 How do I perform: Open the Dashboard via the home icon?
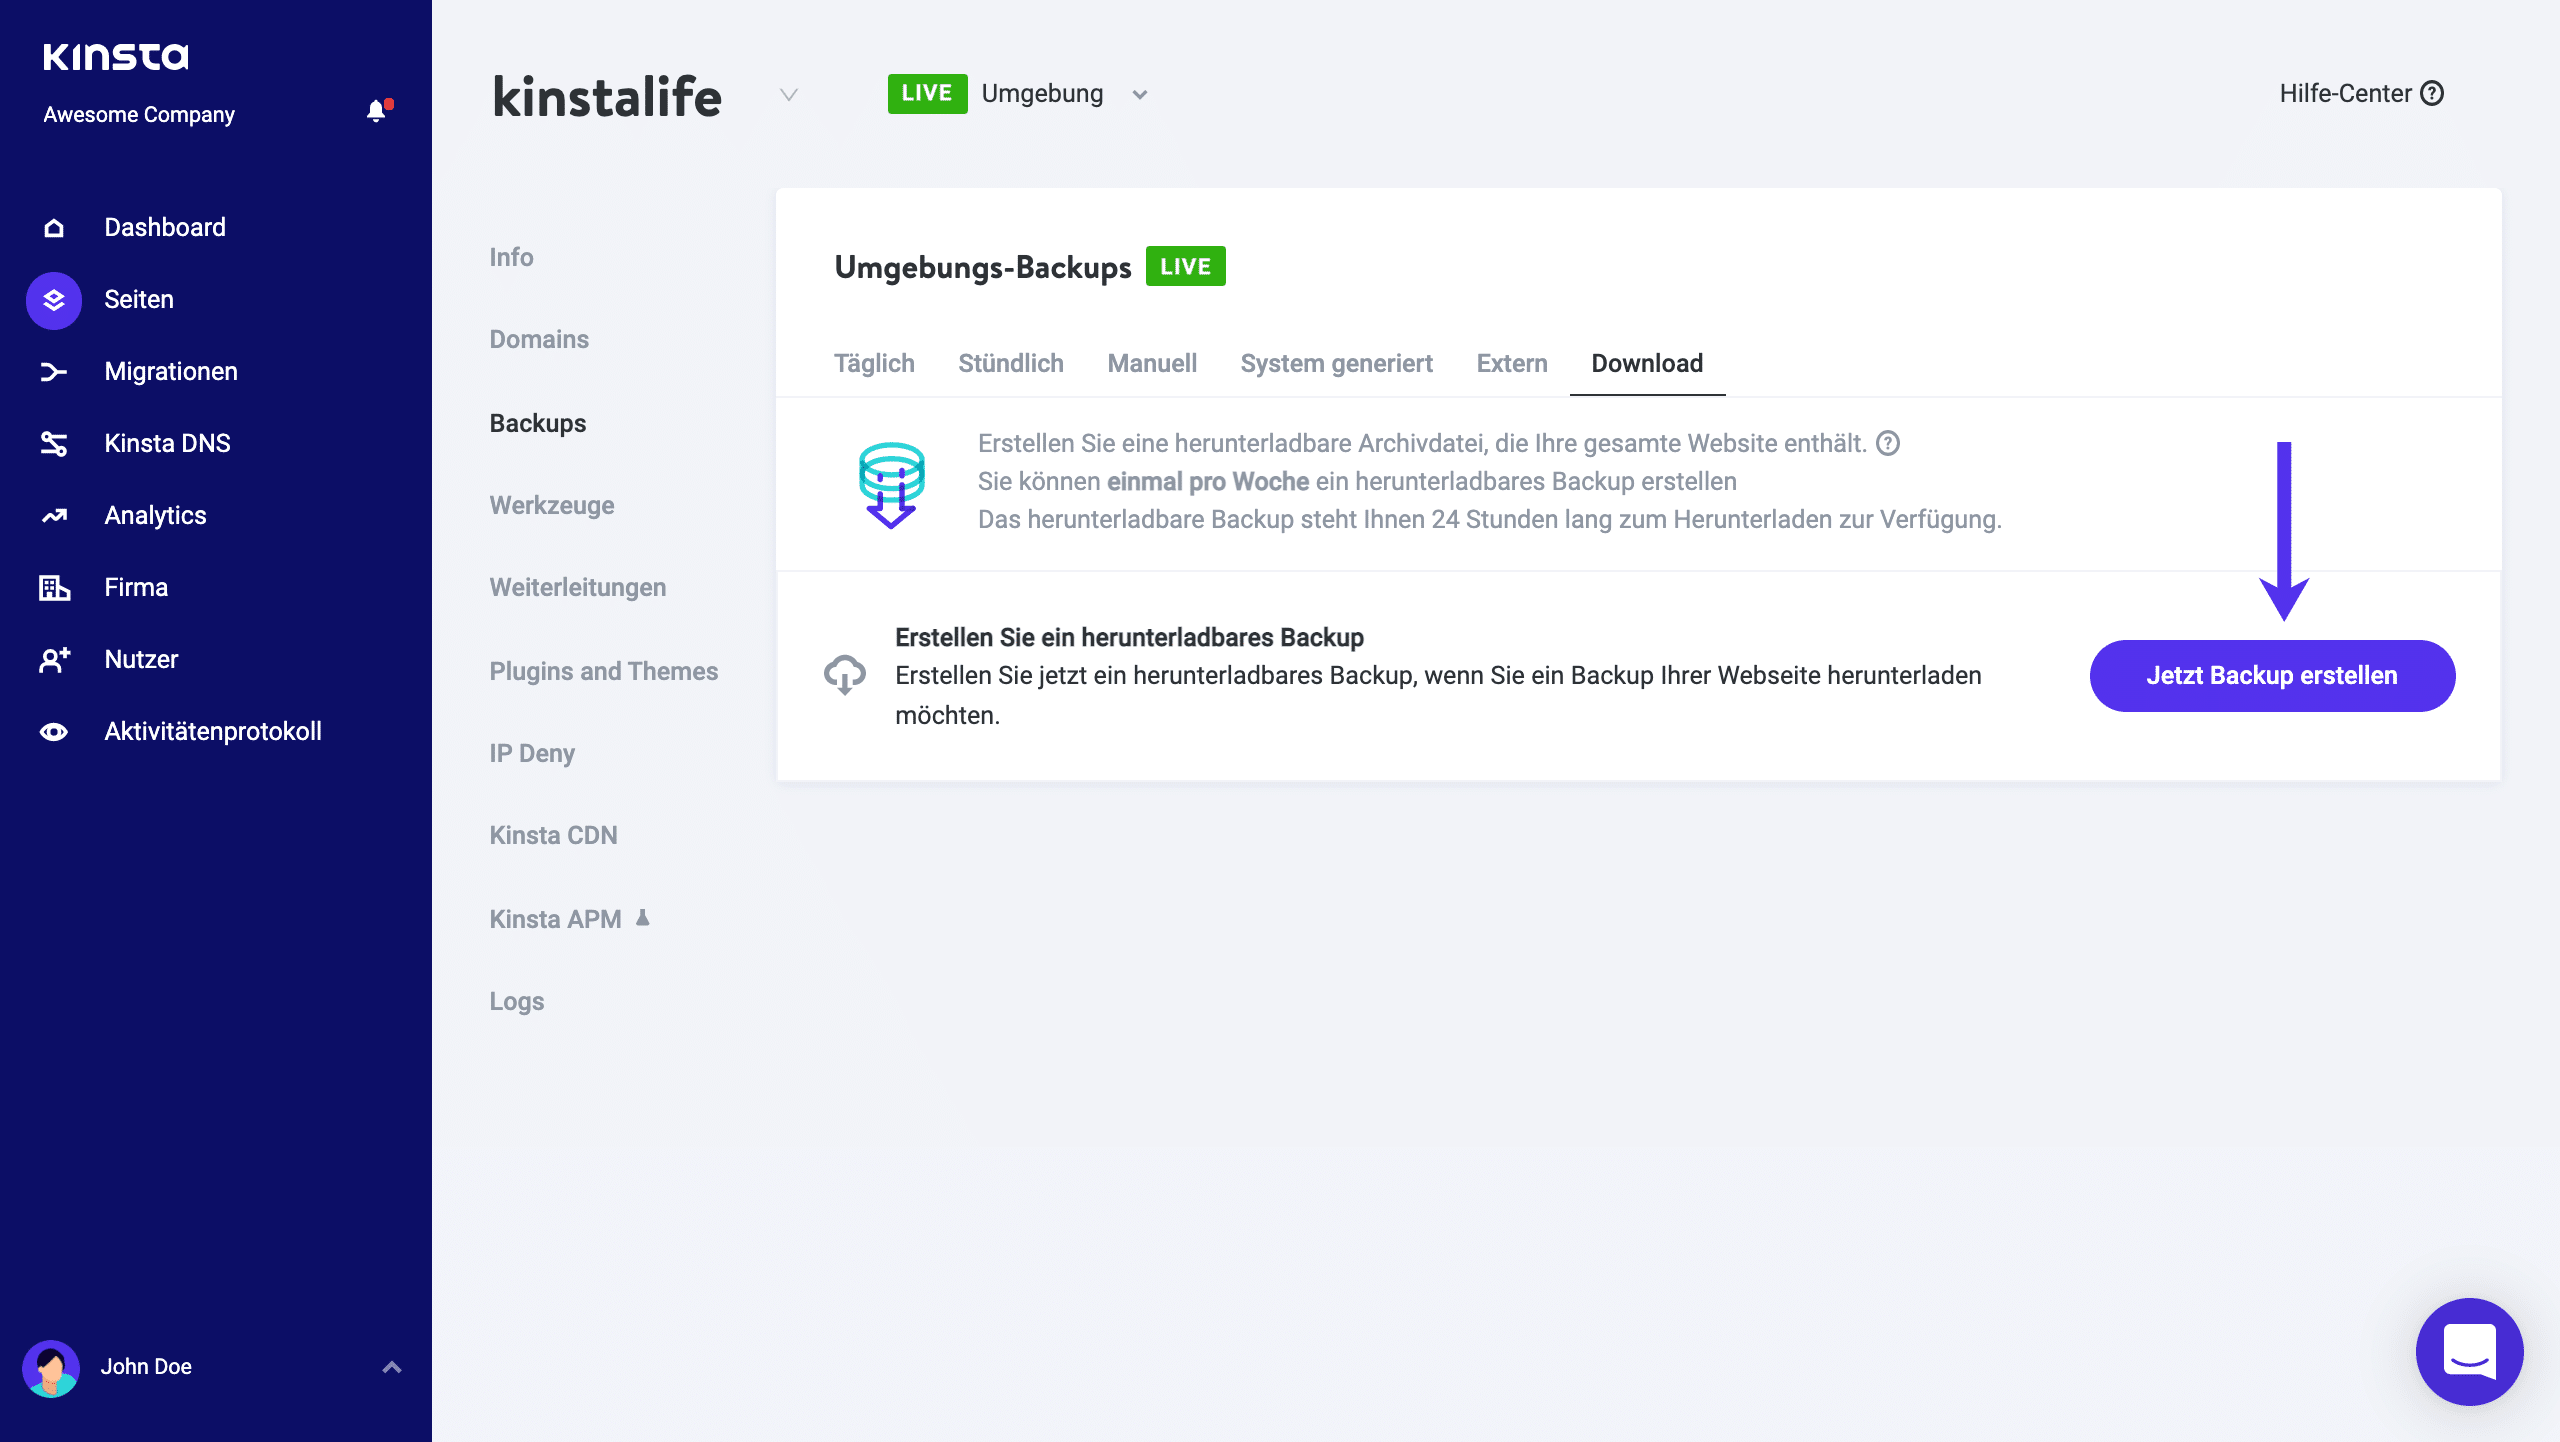click(53, 227)
